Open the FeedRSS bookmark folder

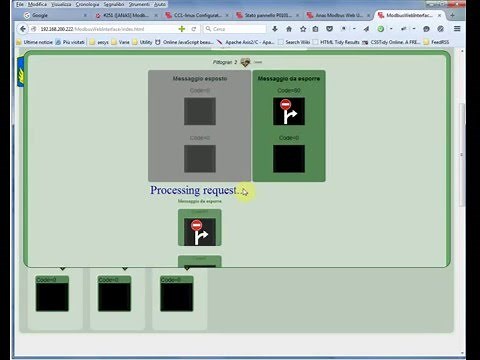(436, 42)
